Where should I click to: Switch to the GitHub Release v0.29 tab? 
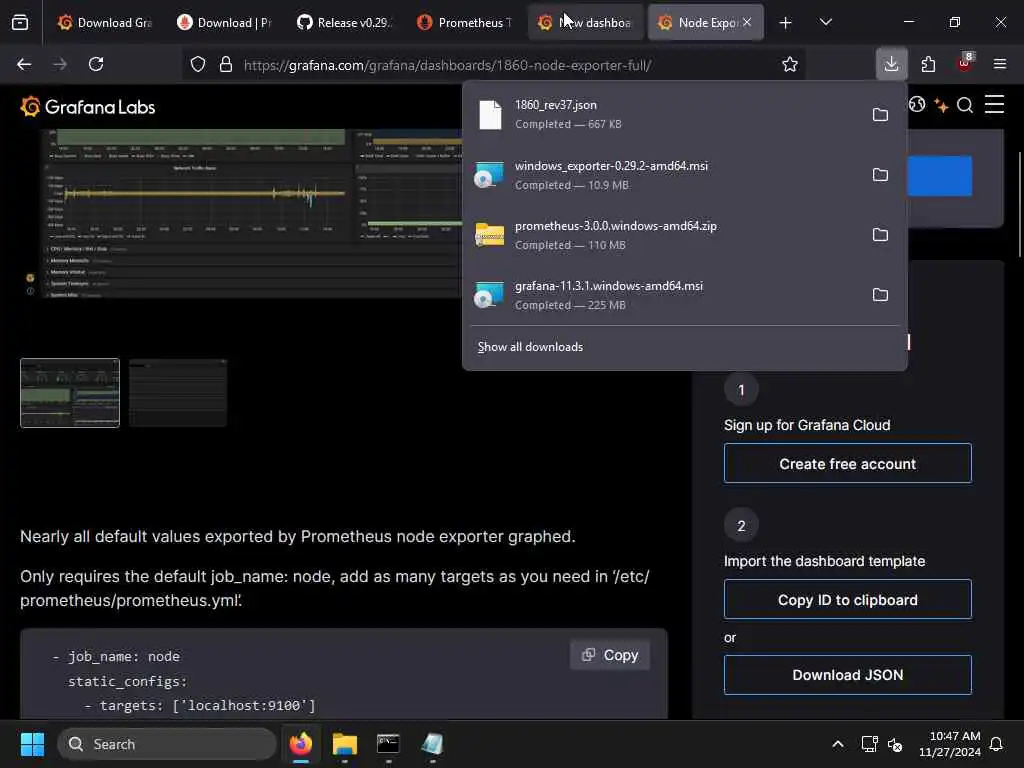[345, 22]
